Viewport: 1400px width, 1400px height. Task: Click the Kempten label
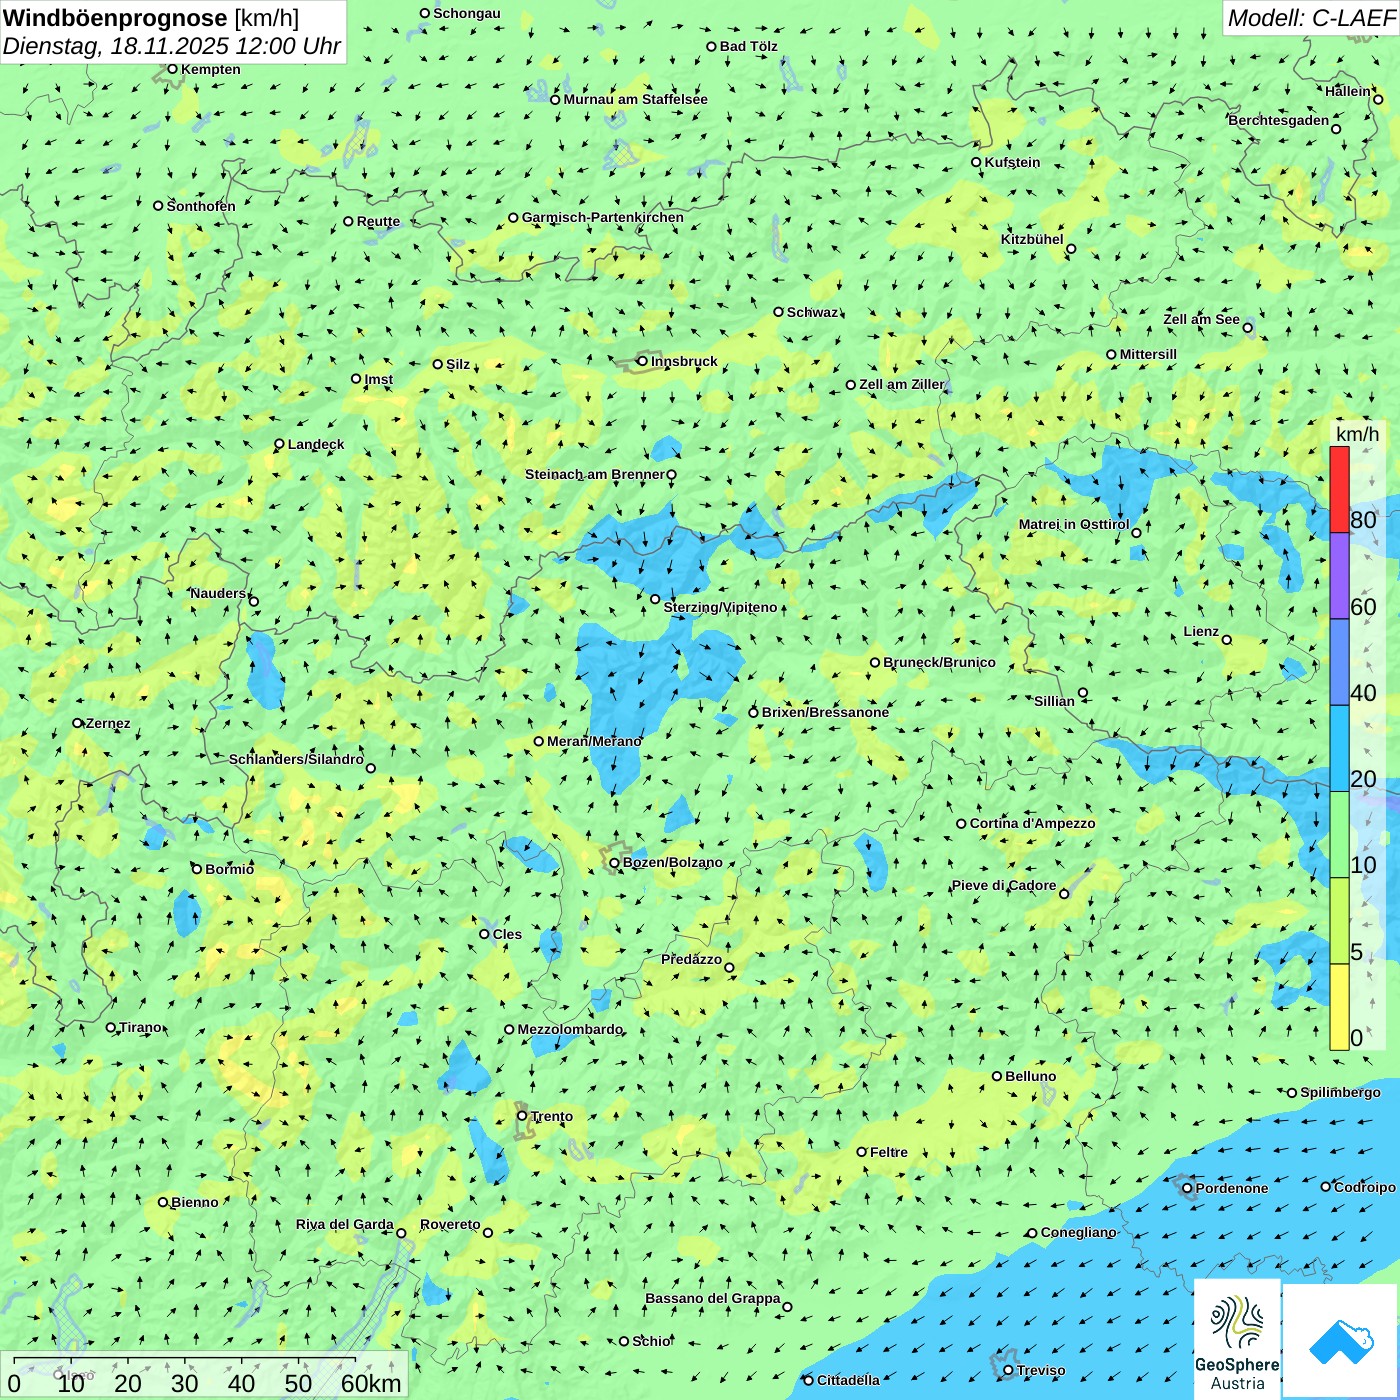click(211, 69)
